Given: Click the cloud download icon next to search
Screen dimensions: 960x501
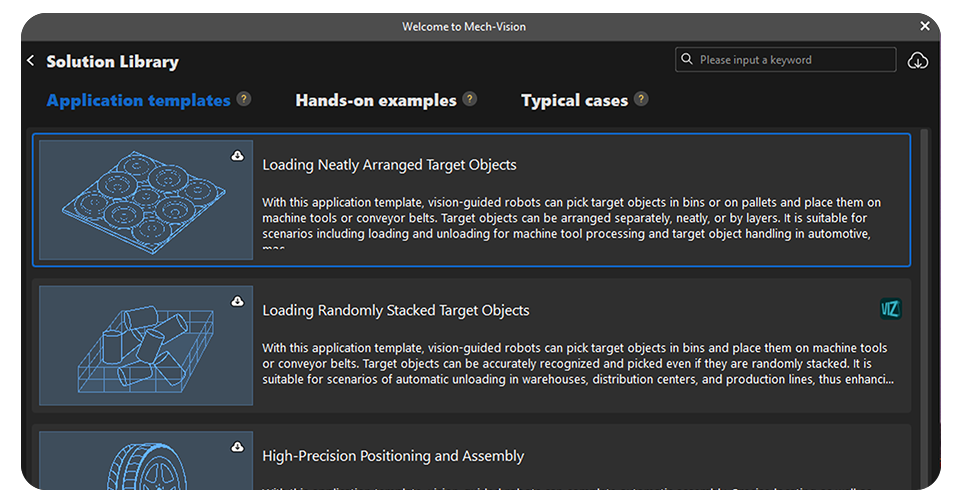Looking at the screenshot, I should (917, 61).
